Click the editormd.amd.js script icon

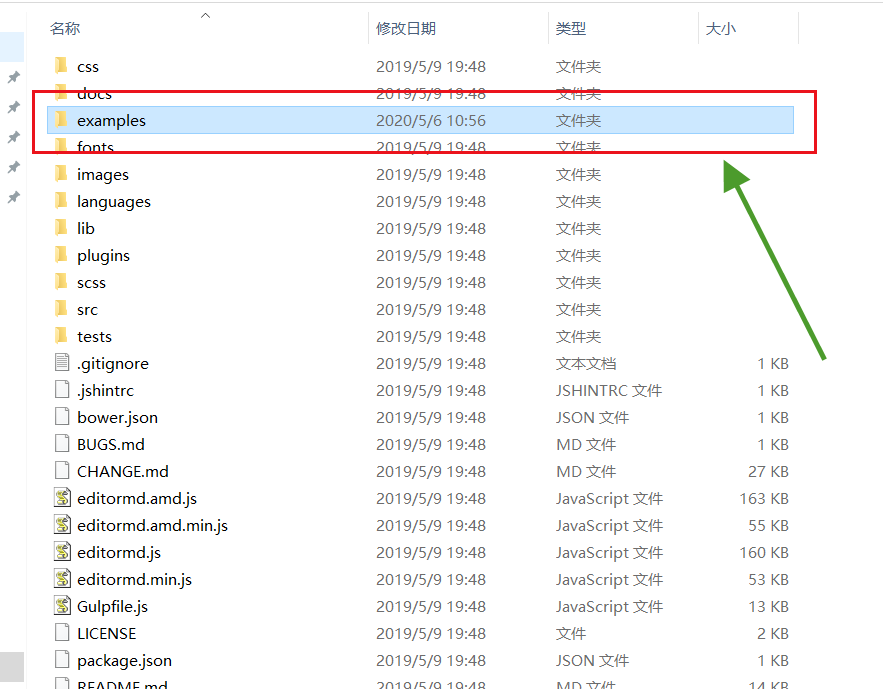[x=63, y=498]
